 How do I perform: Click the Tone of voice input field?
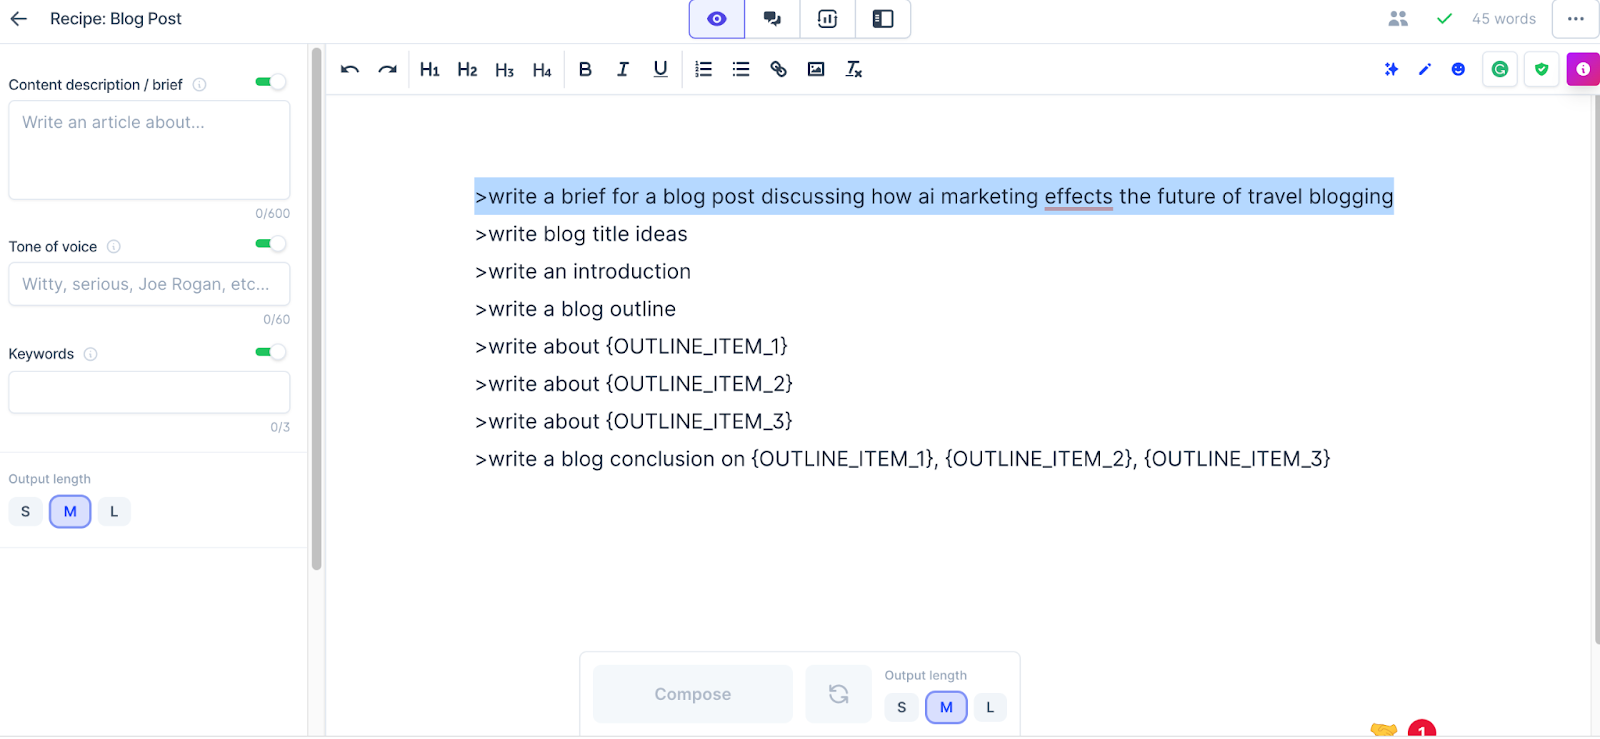(149, 284)
